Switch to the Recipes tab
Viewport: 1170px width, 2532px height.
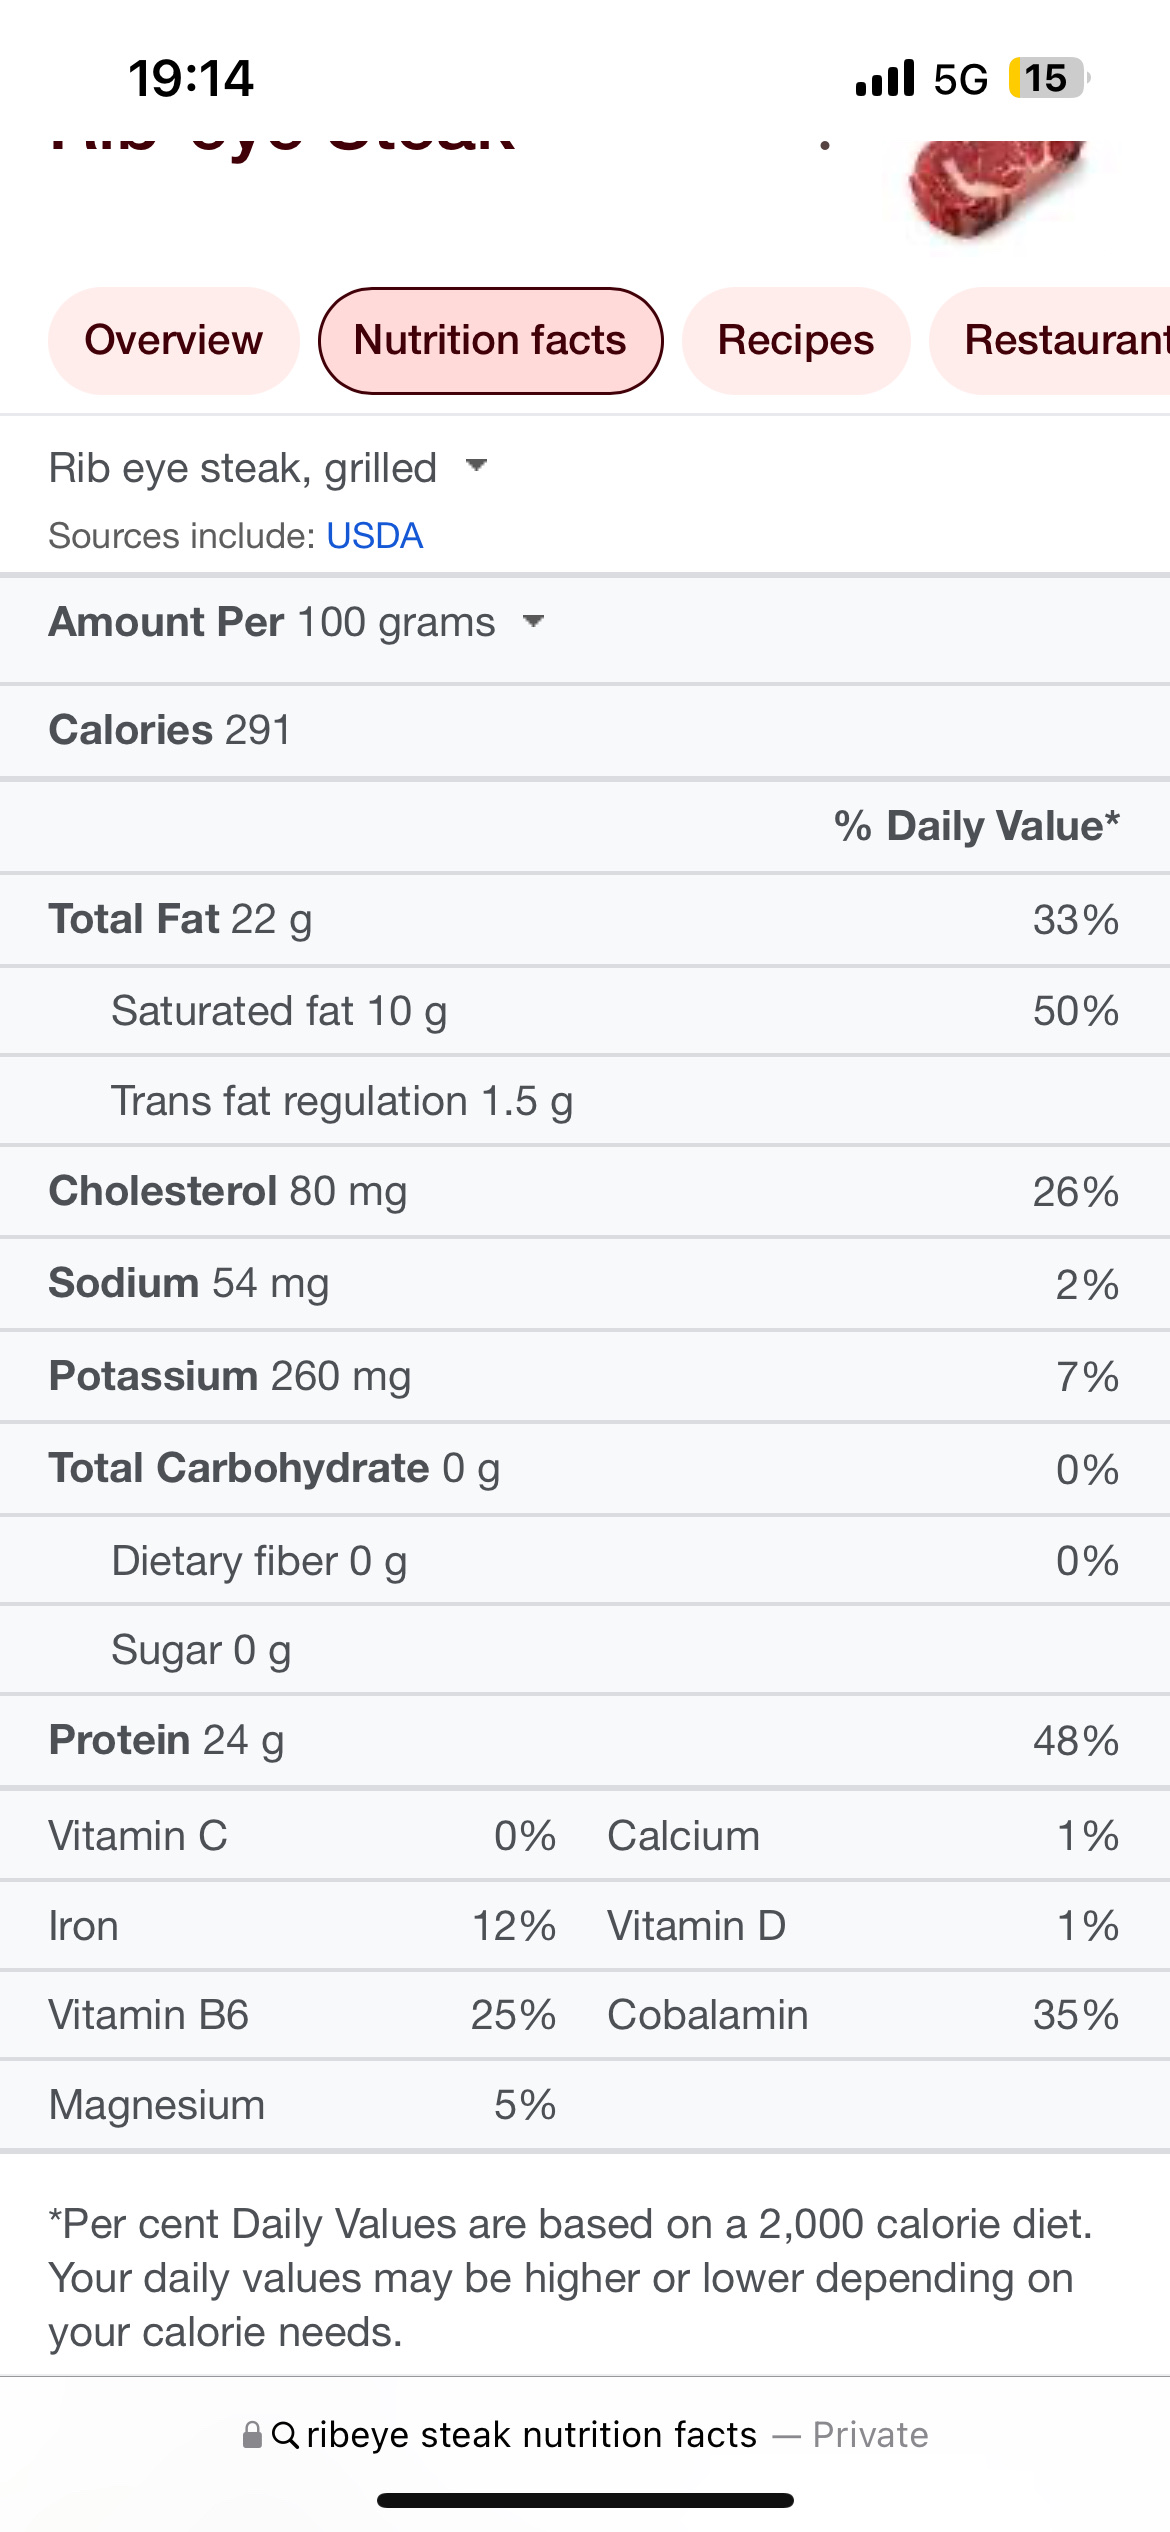pyautogui.click(x=796, y=341)
